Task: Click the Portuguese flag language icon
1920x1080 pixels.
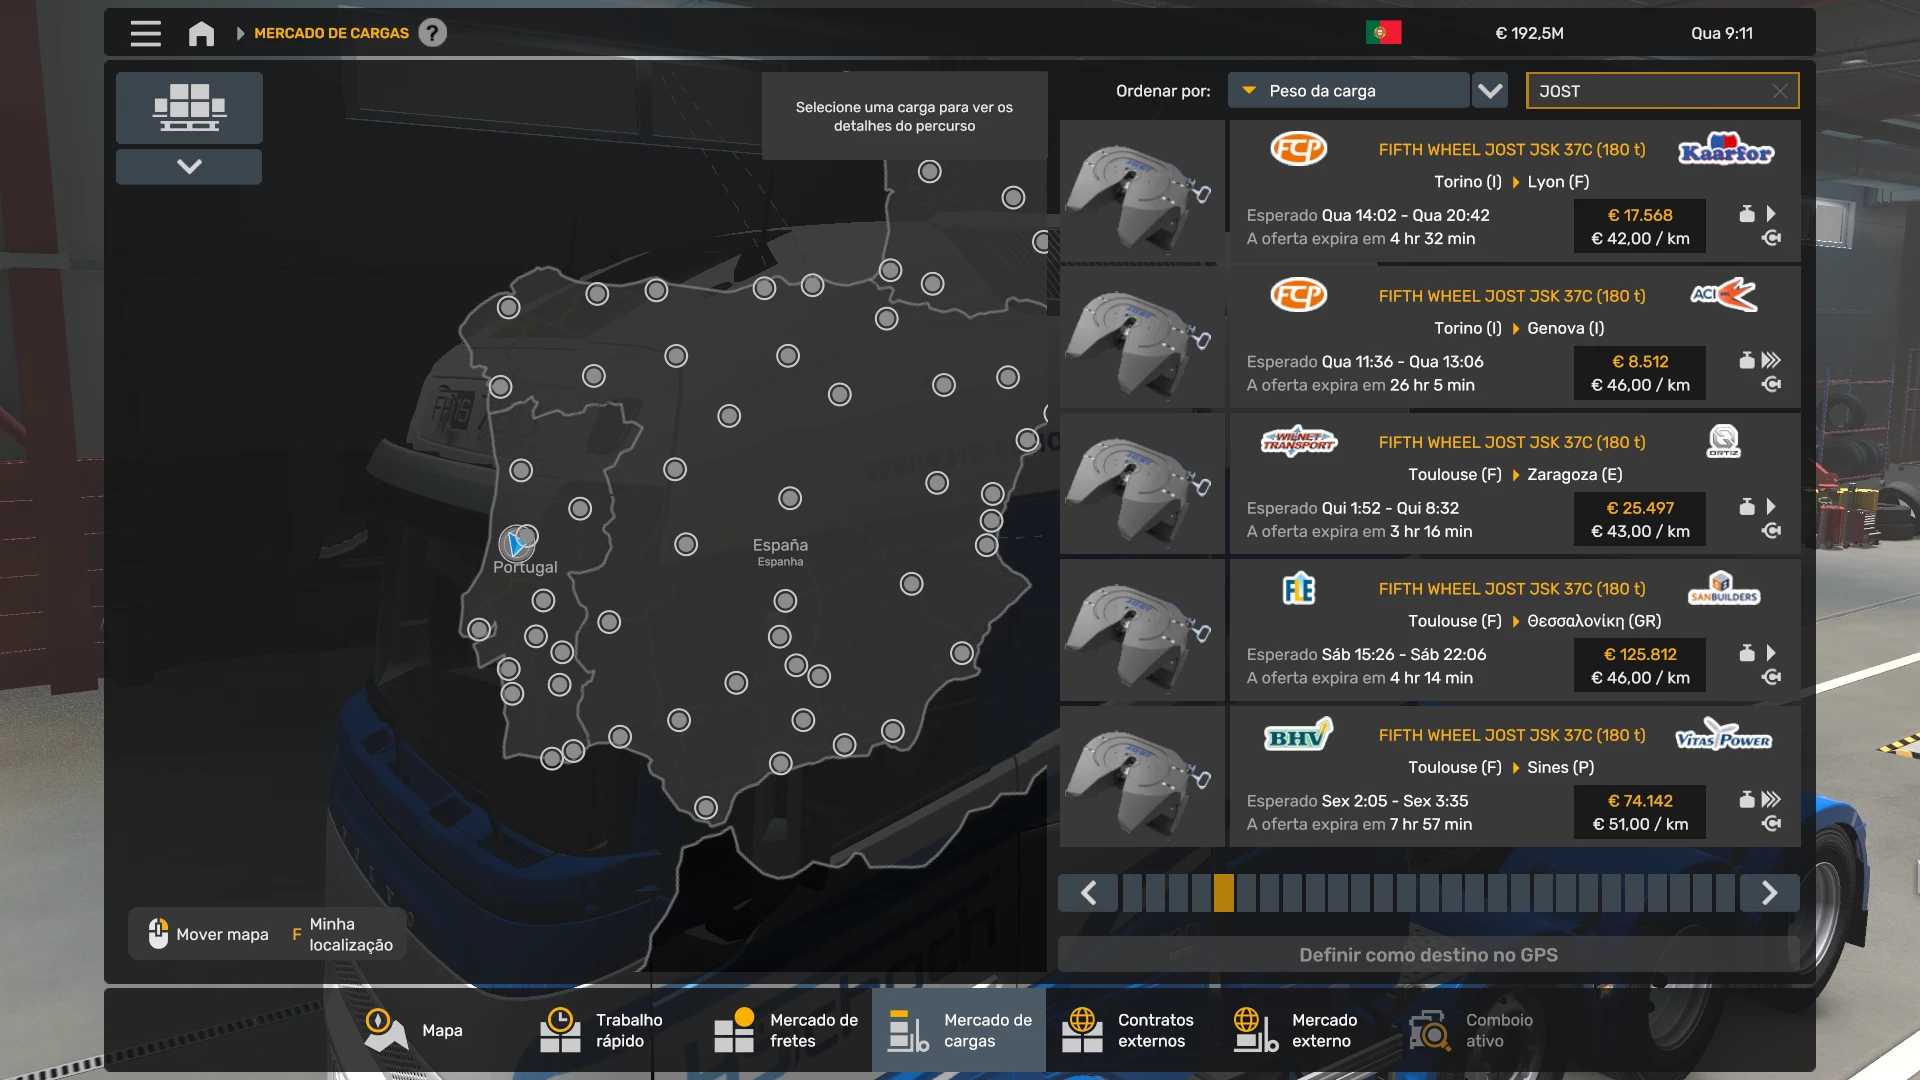Action: click(1383, 33)
